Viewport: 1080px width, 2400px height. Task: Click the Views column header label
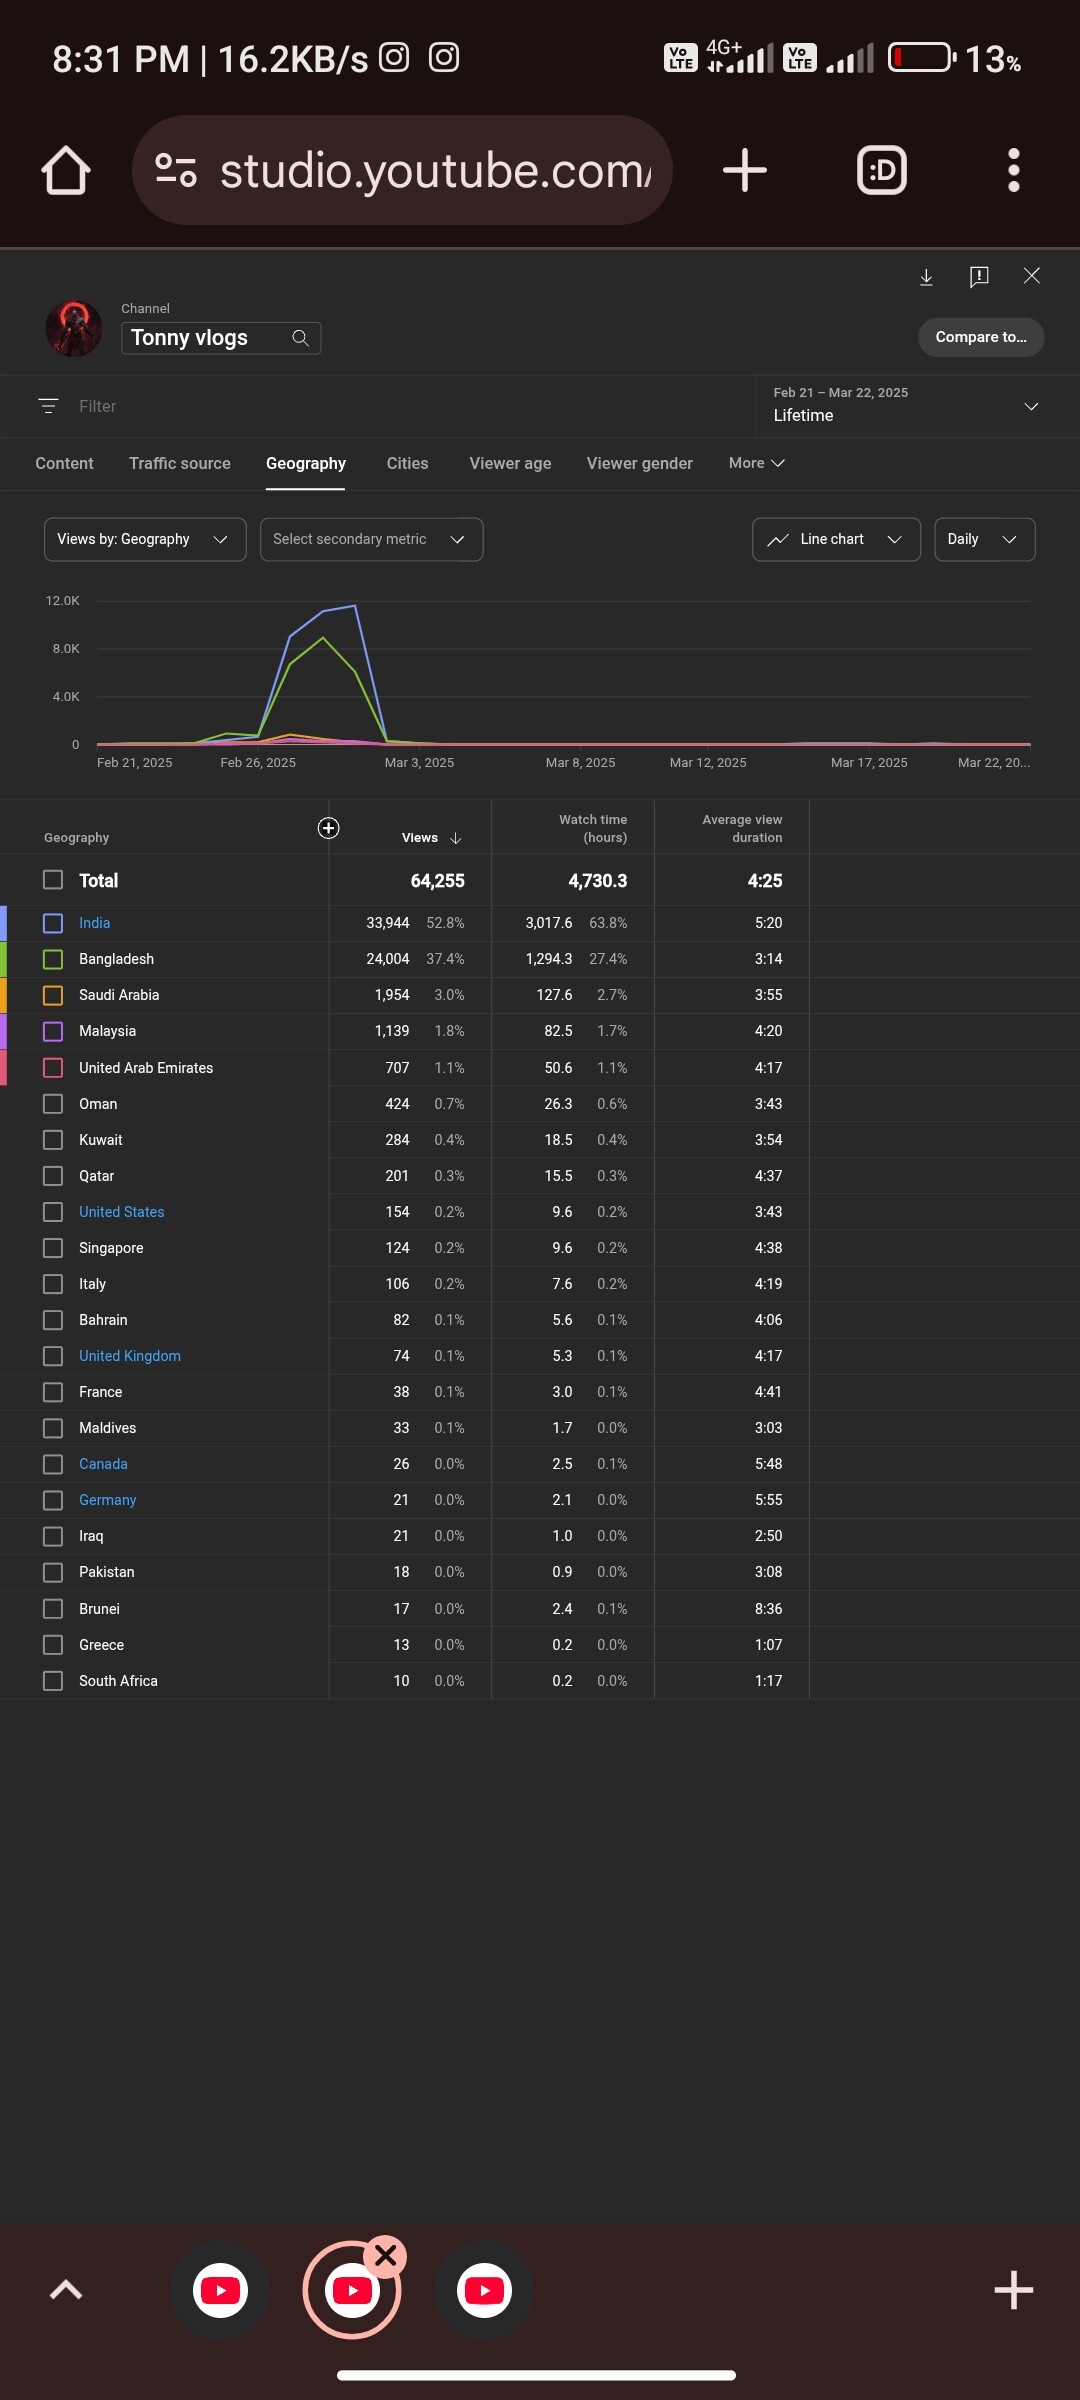click(x=420, y=838)
